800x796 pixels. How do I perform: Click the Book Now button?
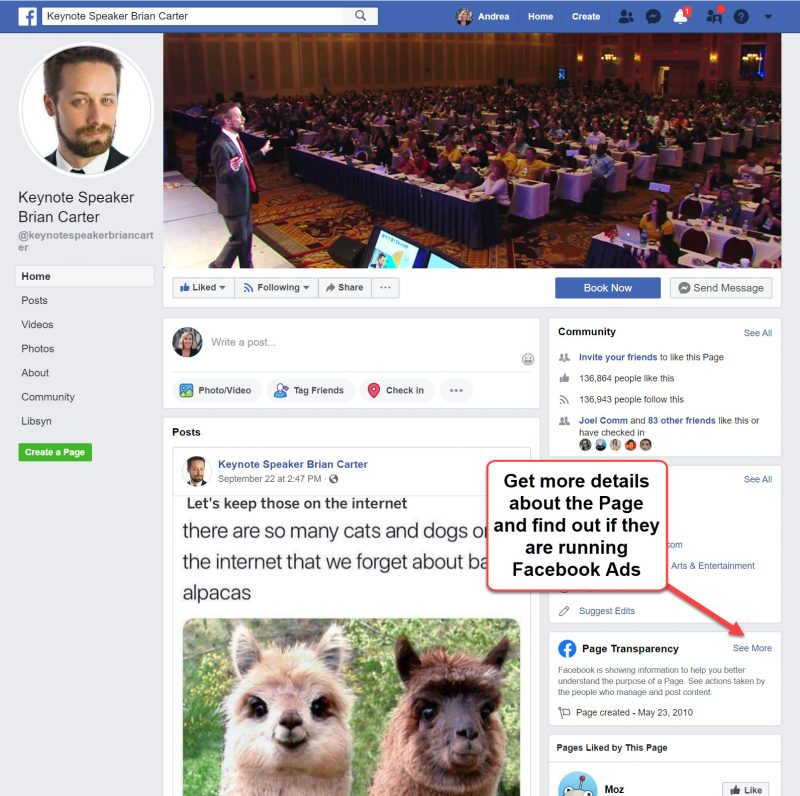[x=607, y=287]
